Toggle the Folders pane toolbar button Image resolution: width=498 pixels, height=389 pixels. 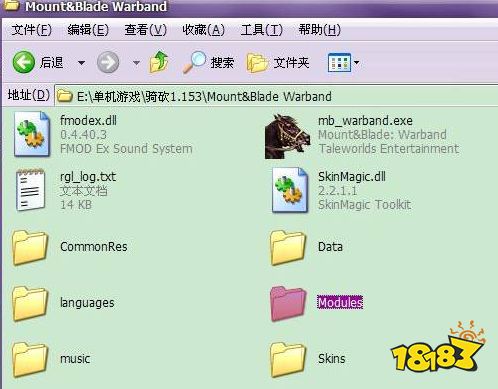tap(278, 63)
